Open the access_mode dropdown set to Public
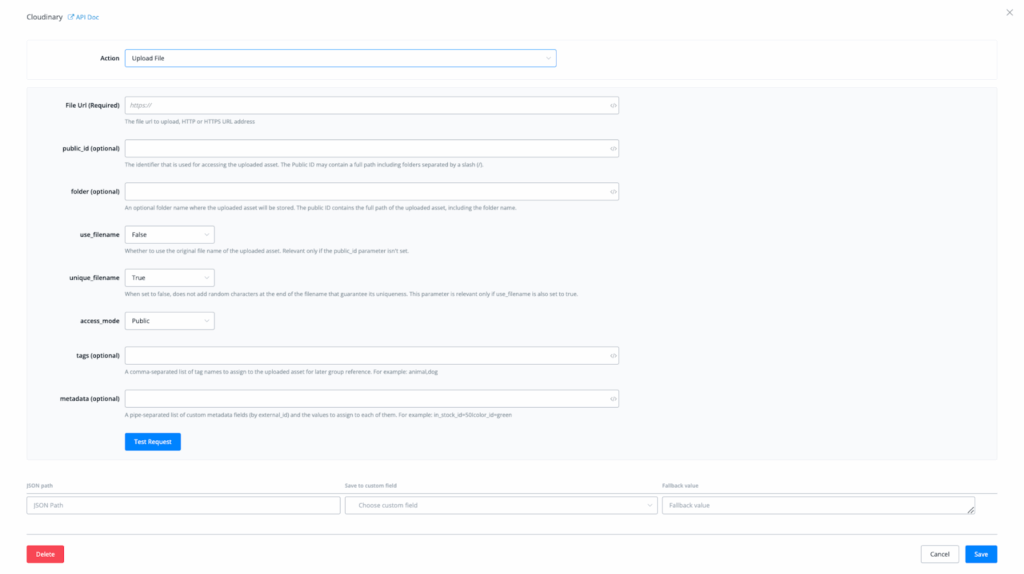This screenshot has height=574, width=1024. (x=169, y=320)
